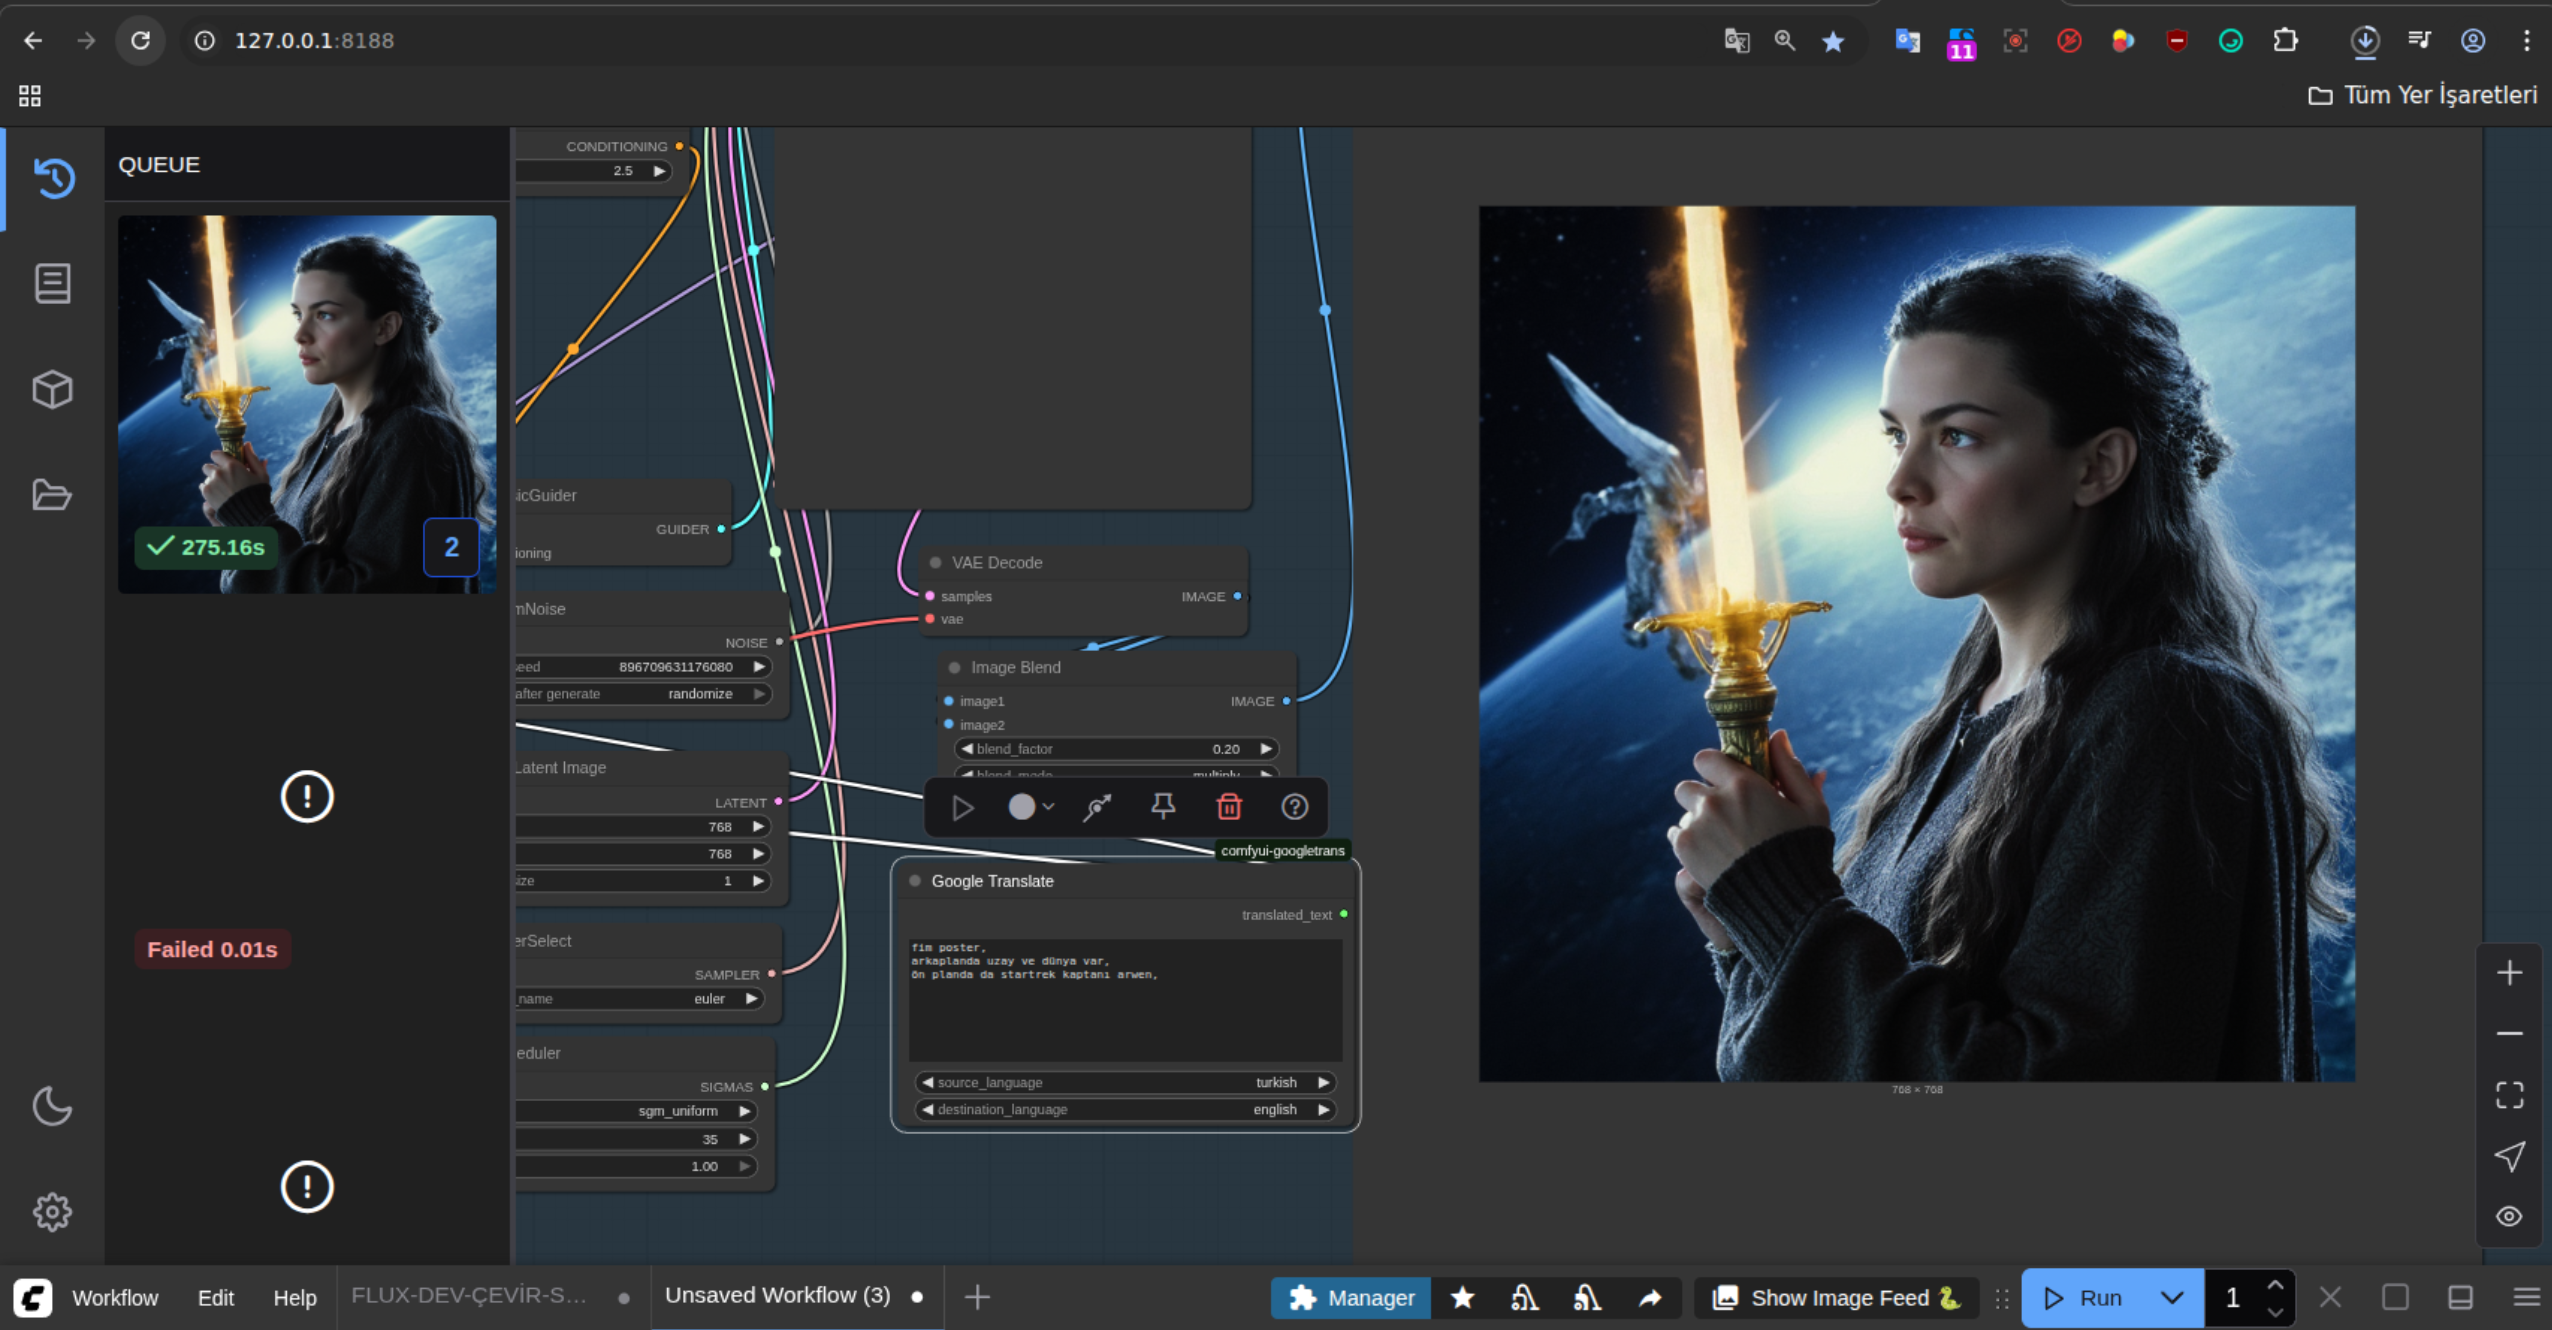This screenshot has width=2552, height=1330.
Task: Expand the Run button dropdown arrow
Action: [2171, 1297]
